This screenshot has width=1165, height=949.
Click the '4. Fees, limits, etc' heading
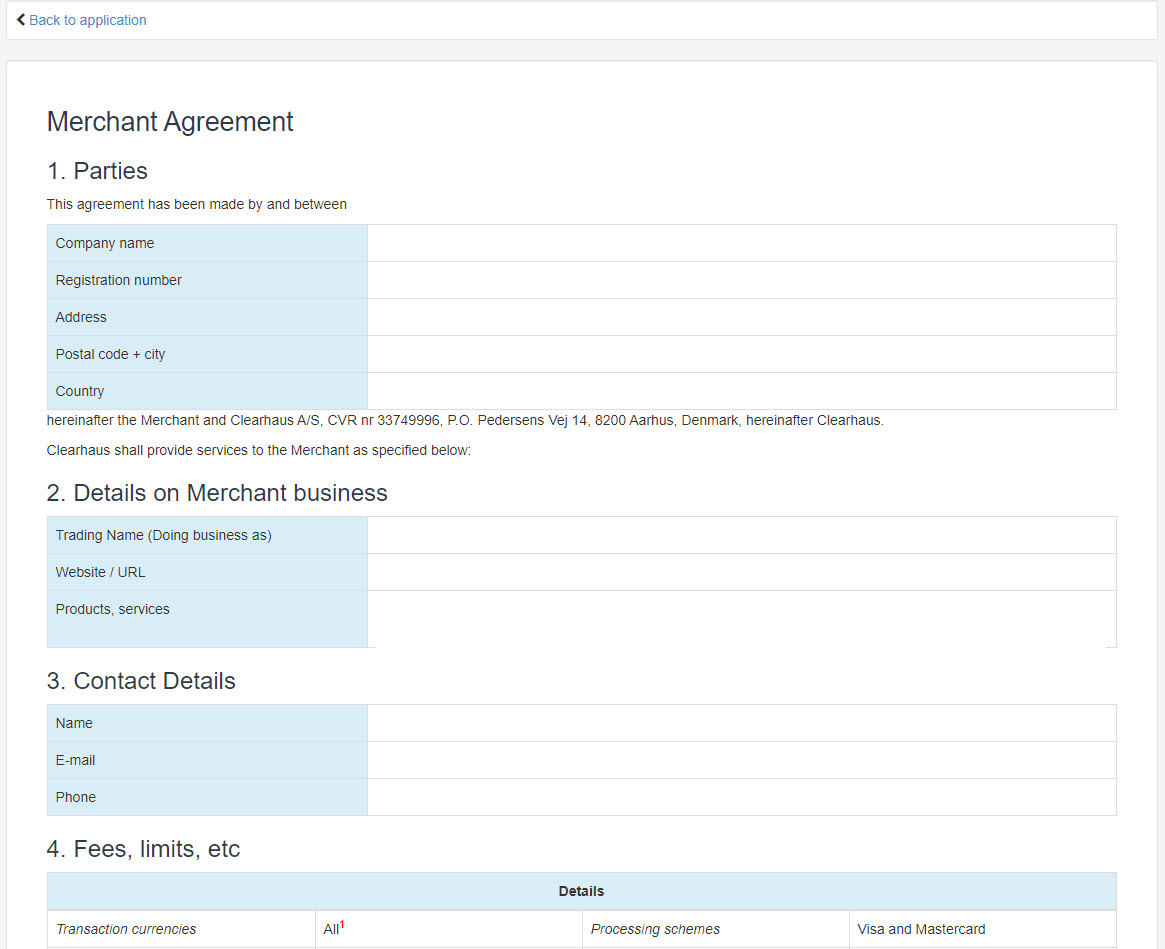143,849
